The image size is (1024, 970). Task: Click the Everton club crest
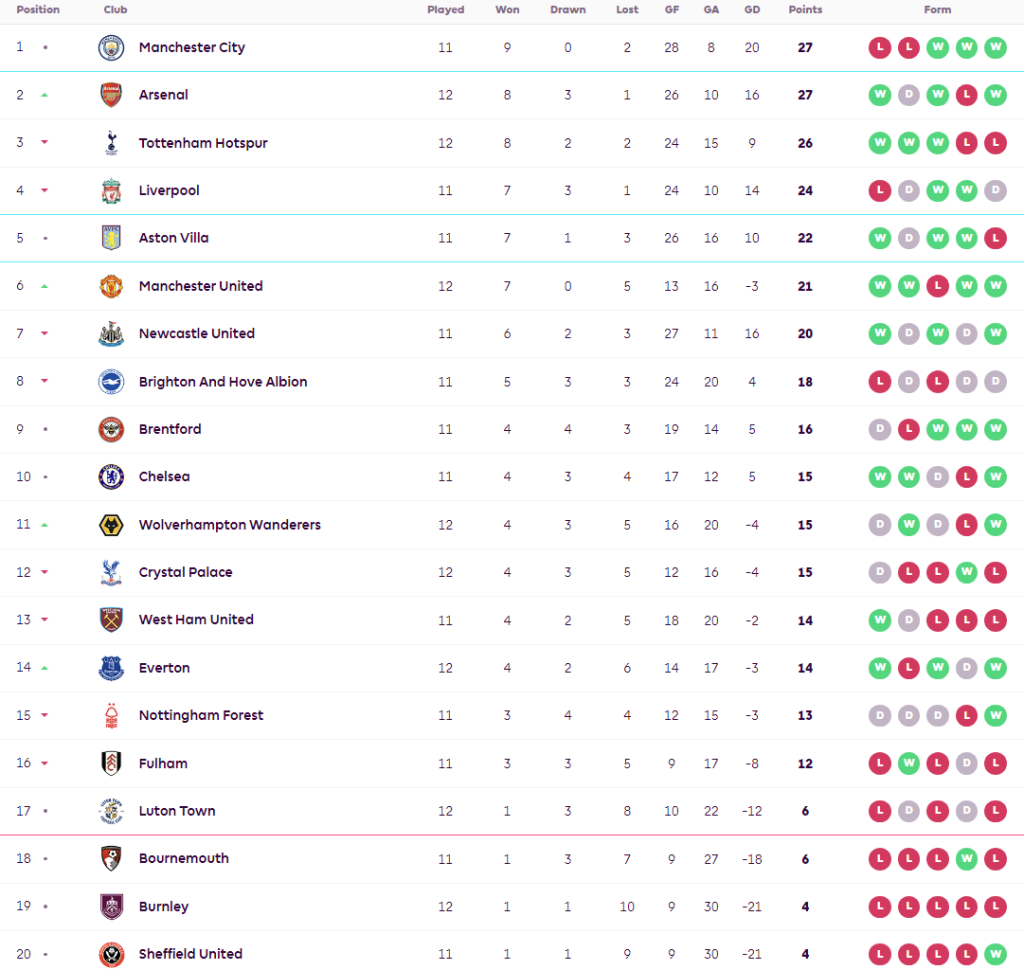(111, 668)
